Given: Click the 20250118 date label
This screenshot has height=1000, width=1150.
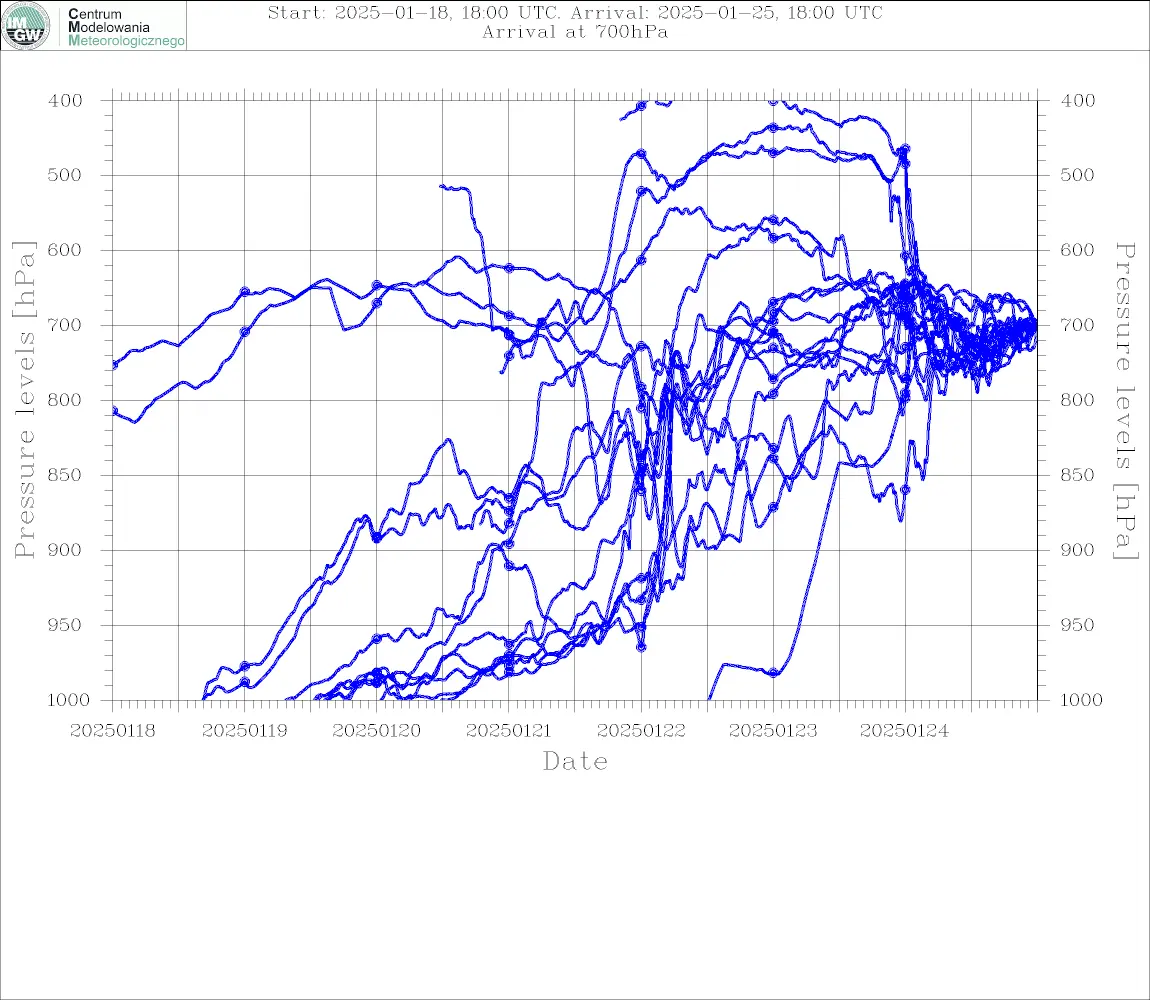Looking at the screenshot, I should click(112, 731).
